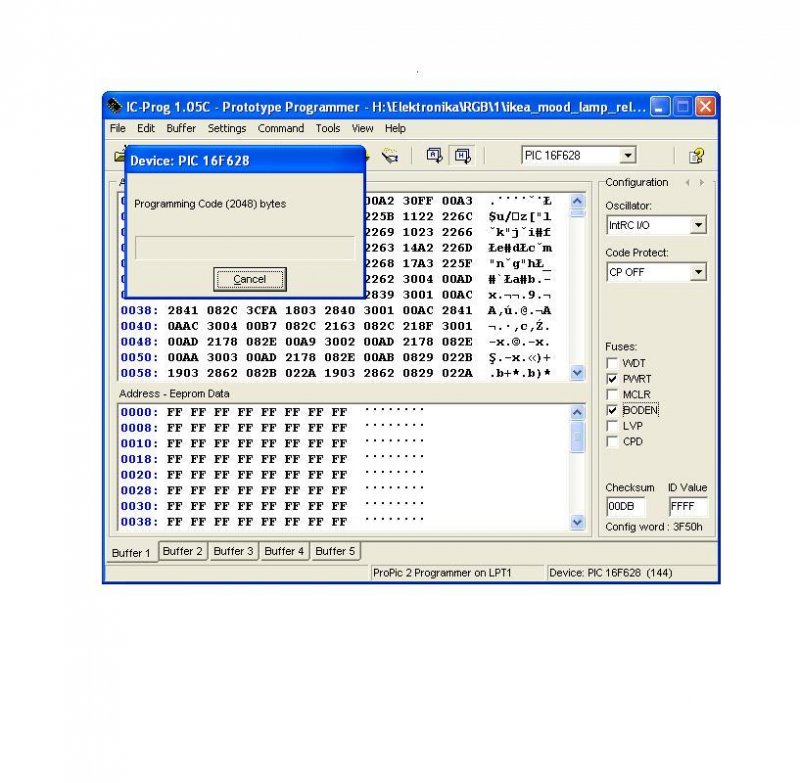
Task: Click the 'Address - Eeprom Data' label
Action: click(174, 394)
